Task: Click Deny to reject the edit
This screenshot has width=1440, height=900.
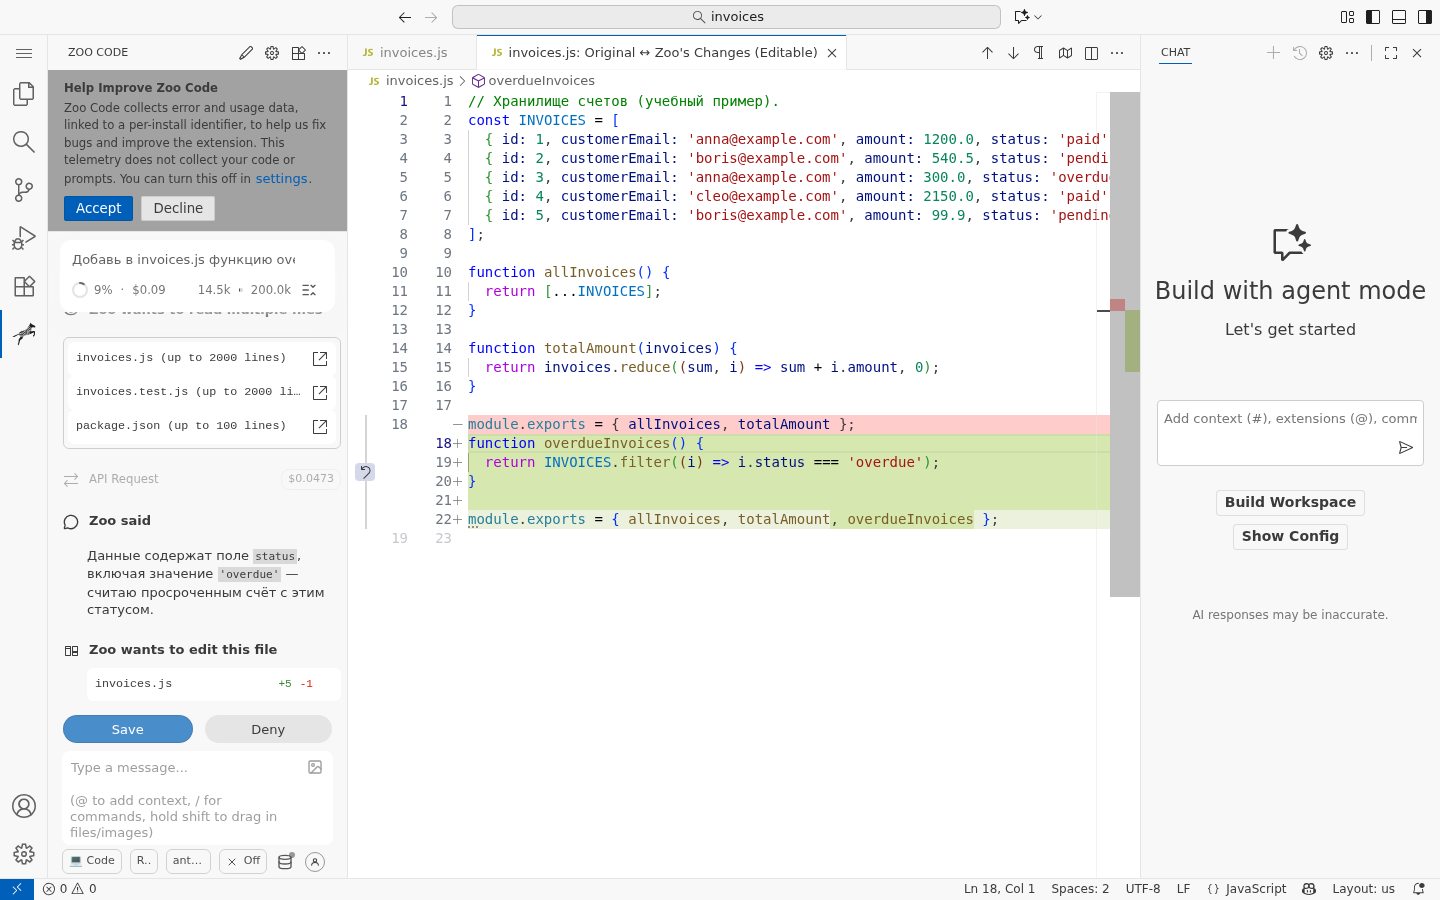Action: click(x=268, y=729)
